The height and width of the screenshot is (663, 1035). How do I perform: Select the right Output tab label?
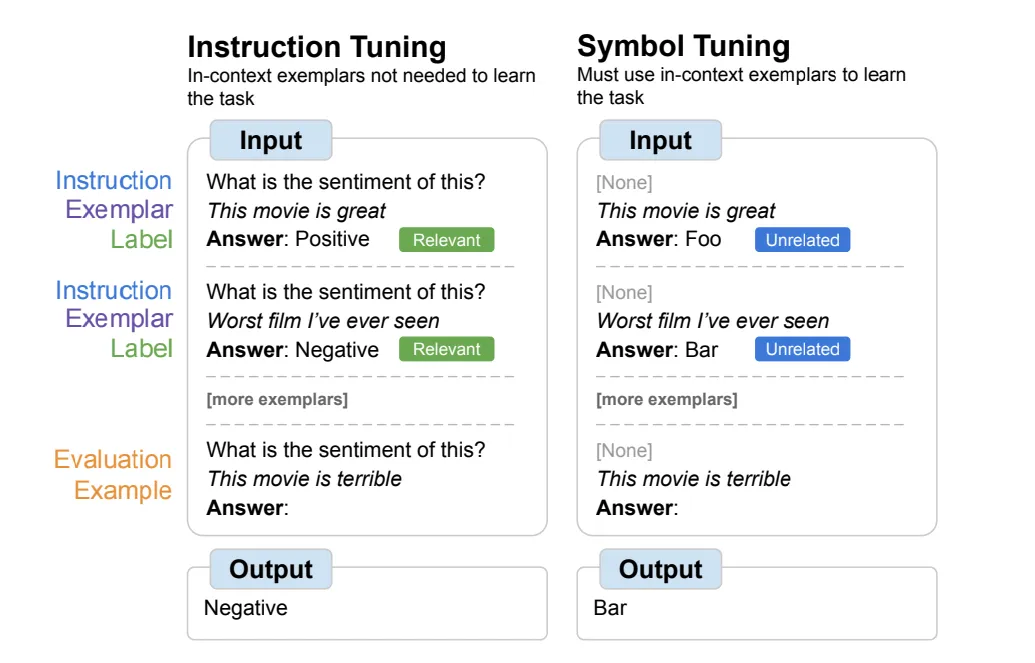[660, 569]
